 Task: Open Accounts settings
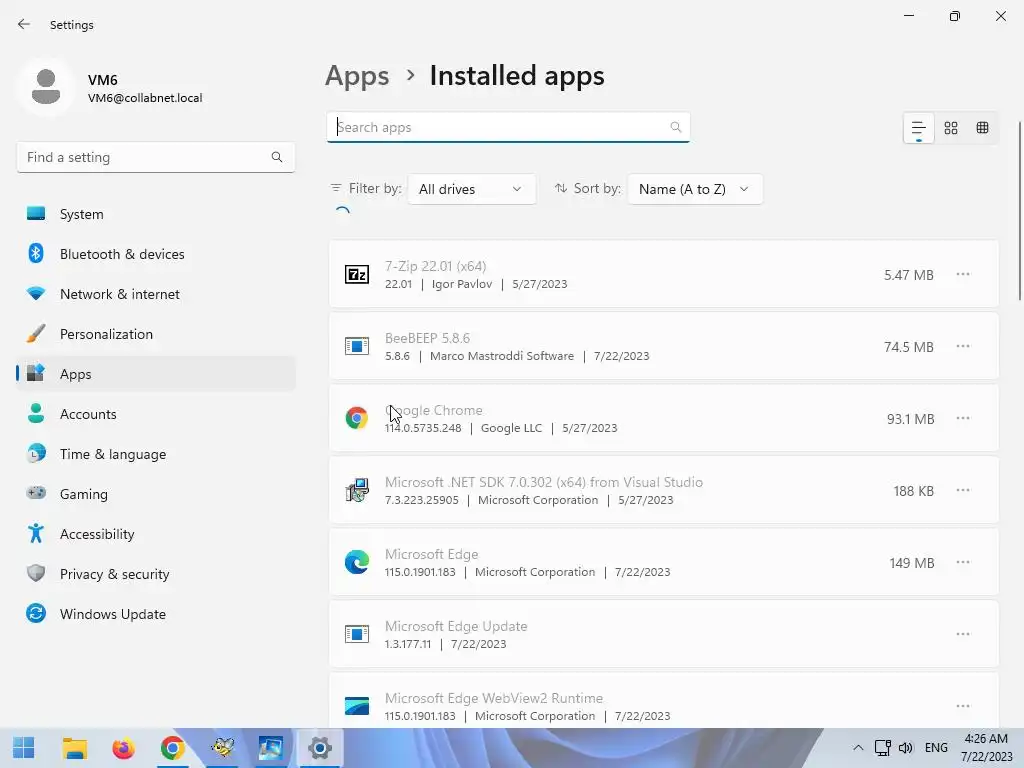click(x=155, y=414)
